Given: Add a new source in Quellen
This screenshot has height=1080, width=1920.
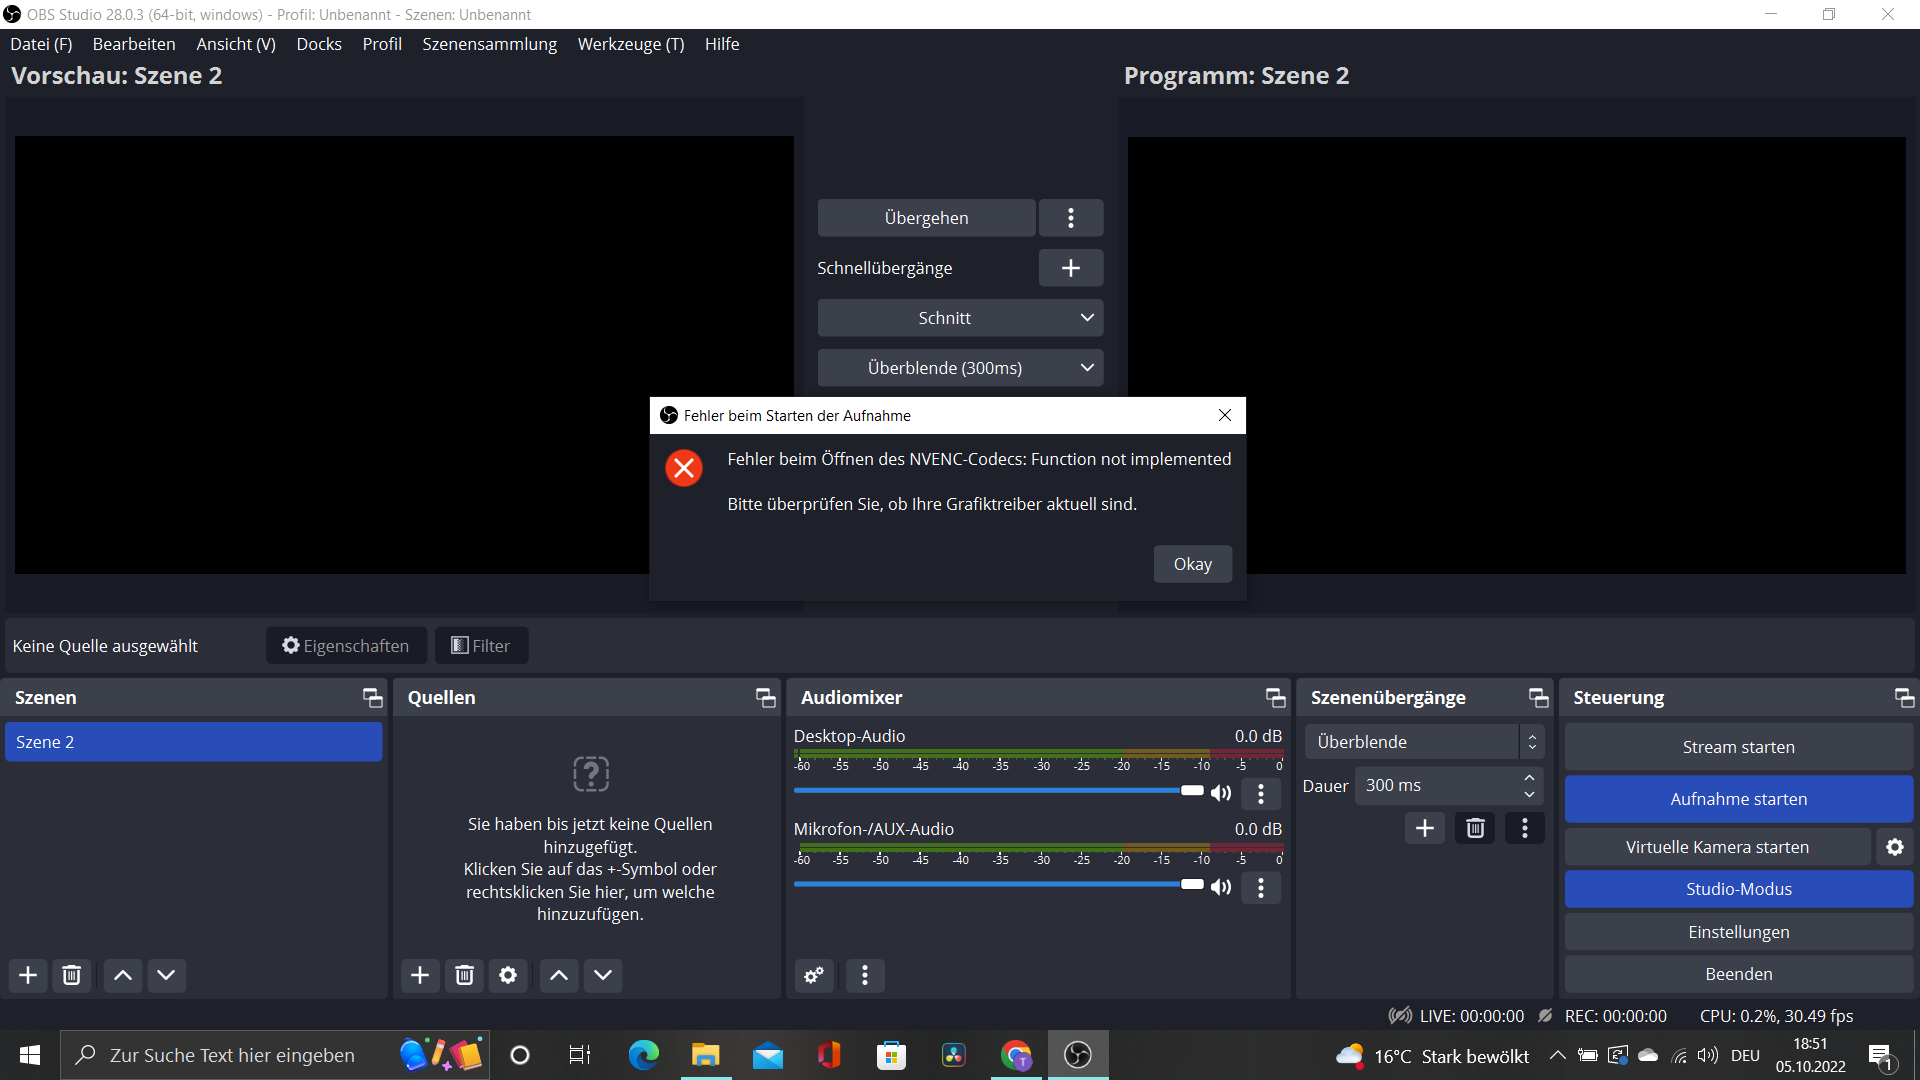Looking at the screenshot, I should click(420, 975).
